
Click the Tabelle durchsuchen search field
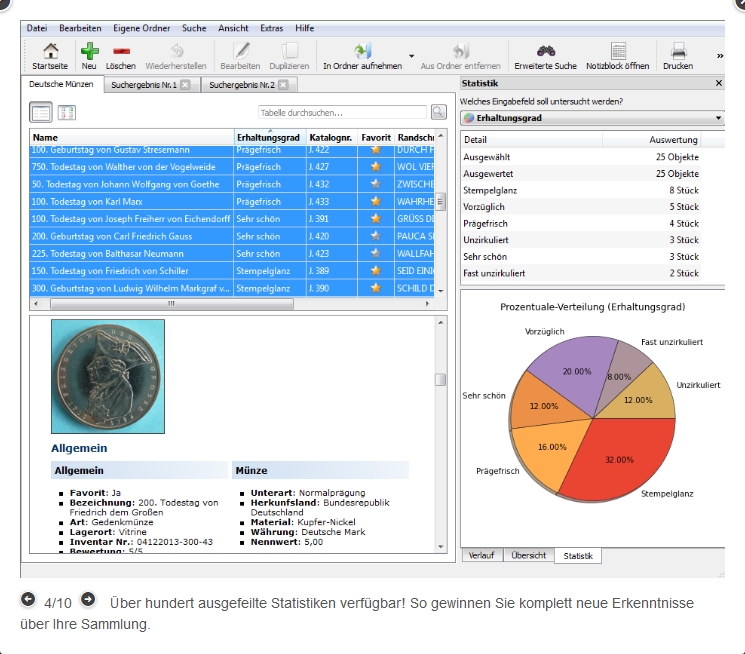coord(342,113)
